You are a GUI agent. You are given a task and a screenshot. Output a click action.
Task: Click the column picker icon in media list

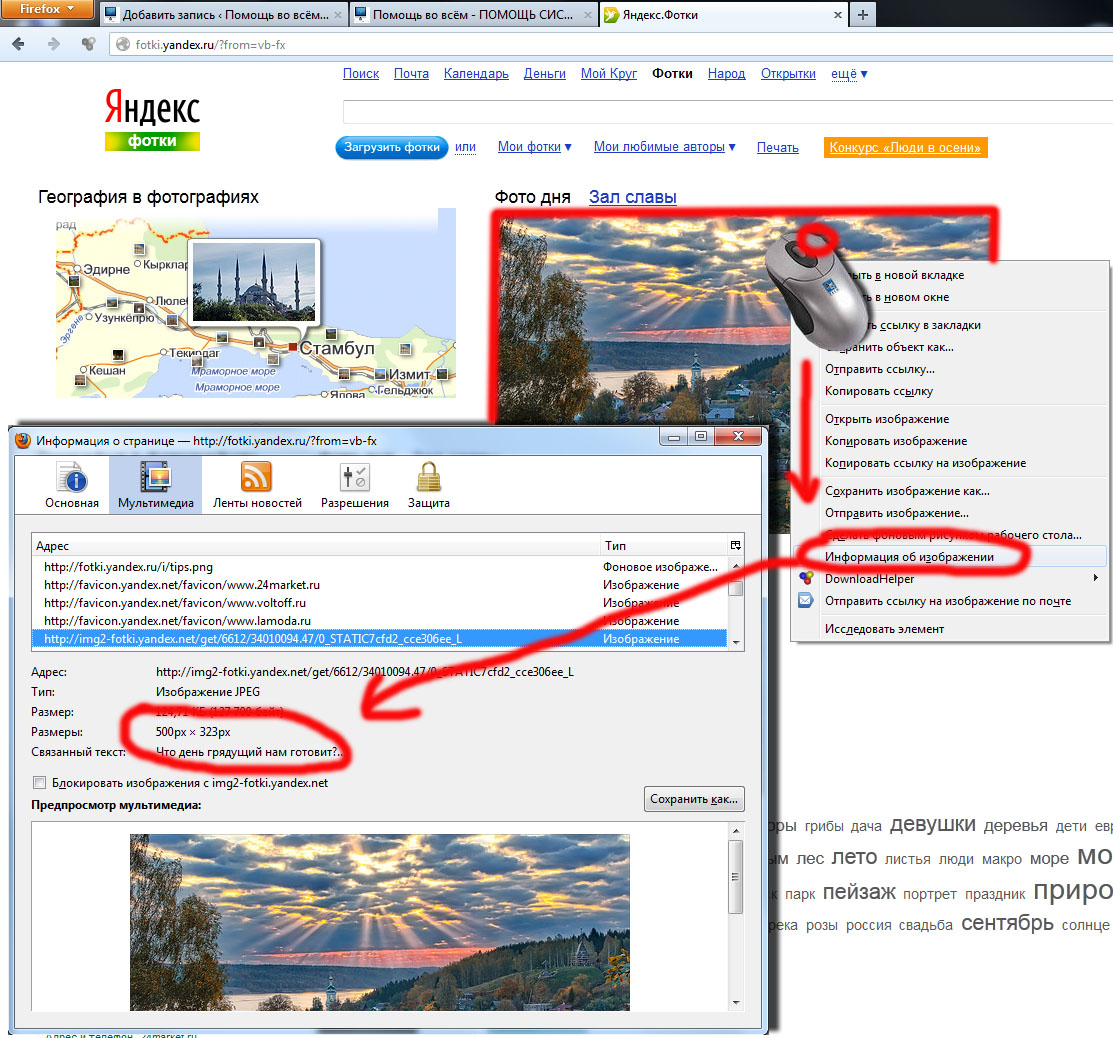click(735, 545)
